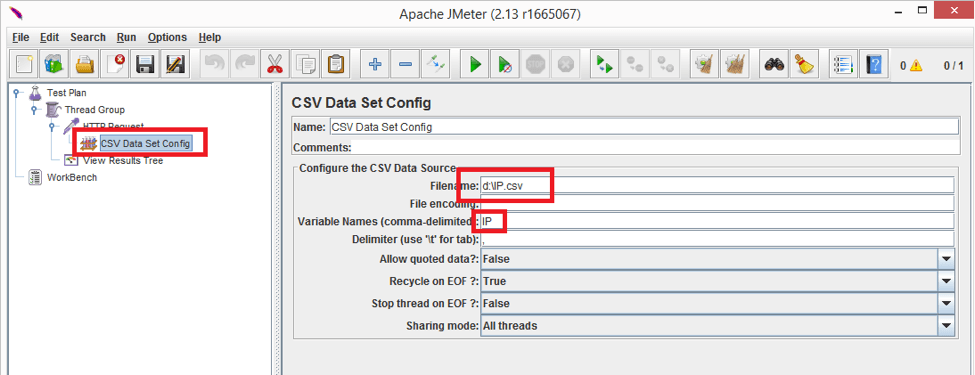Viewport: 975px width, 375px height.
Task: Click the Name input field
Action: point(644,127)
